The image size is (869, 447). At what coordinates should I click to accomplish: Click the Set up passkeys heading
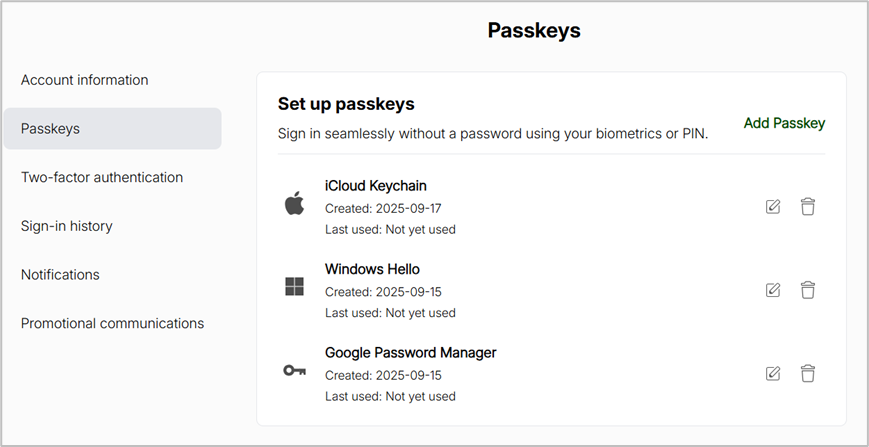[346, 104]
